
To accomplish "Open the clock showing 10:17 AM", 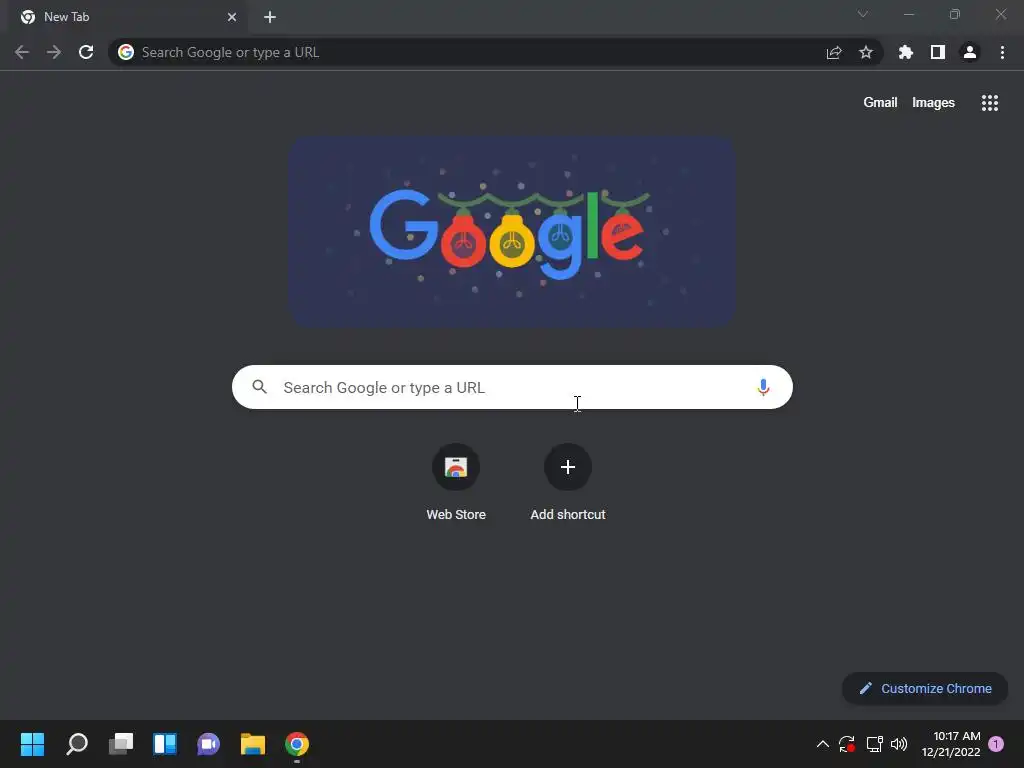I will pyautogui.click(x=951, y=744).
